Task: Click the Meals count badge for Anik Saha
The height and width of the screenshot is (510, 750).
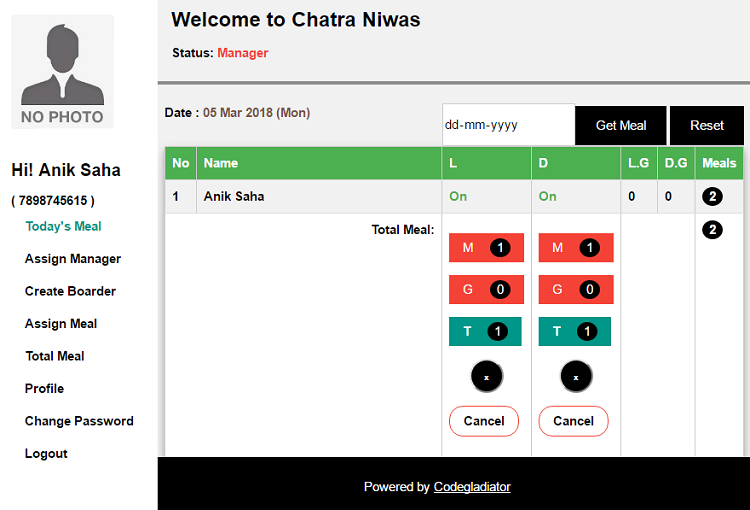Action: tap(712, 197)
